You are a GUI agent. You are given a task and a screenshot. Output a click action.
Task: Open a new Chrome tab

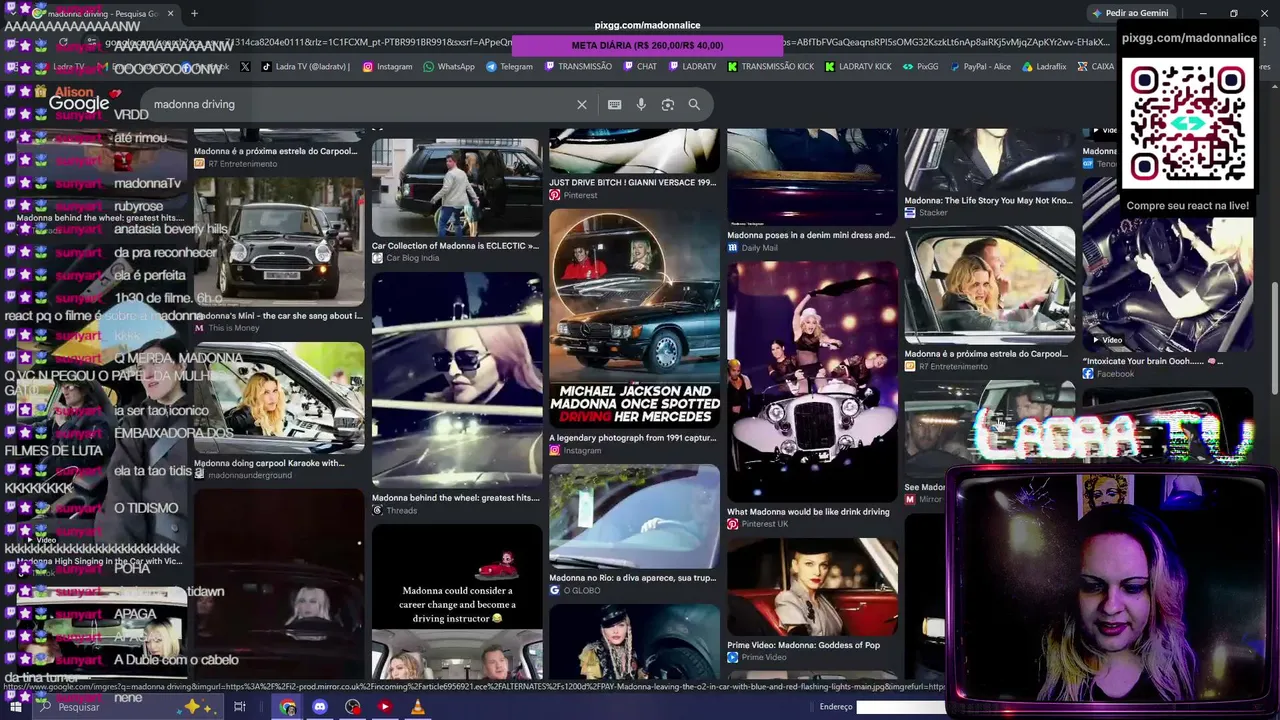(194, 14)
